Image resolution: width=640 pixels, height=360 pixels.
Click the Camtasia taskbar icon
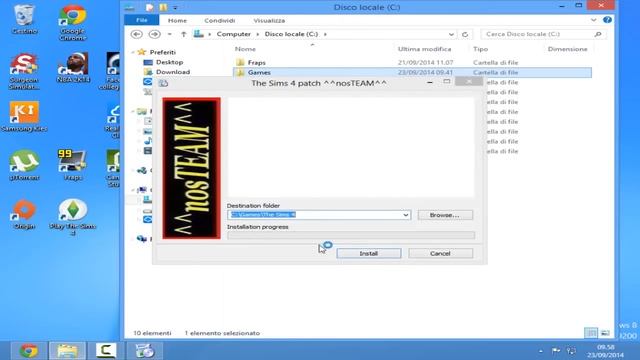(106, 351)
